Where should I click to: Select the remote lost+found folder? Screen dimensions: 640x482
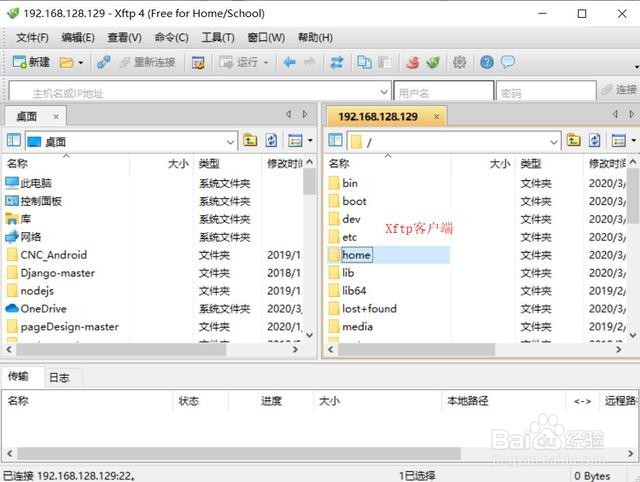(369, 309)
